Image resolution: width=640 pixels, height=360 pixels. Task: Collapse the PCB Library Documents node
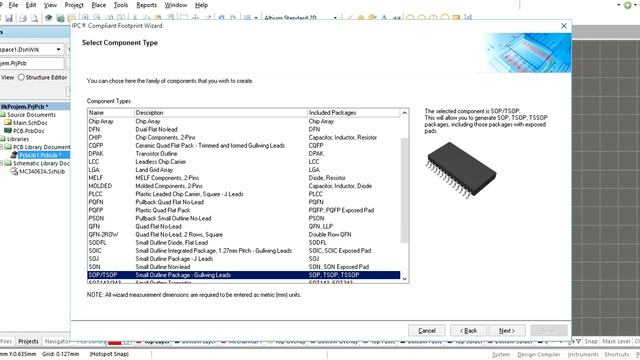2,147
